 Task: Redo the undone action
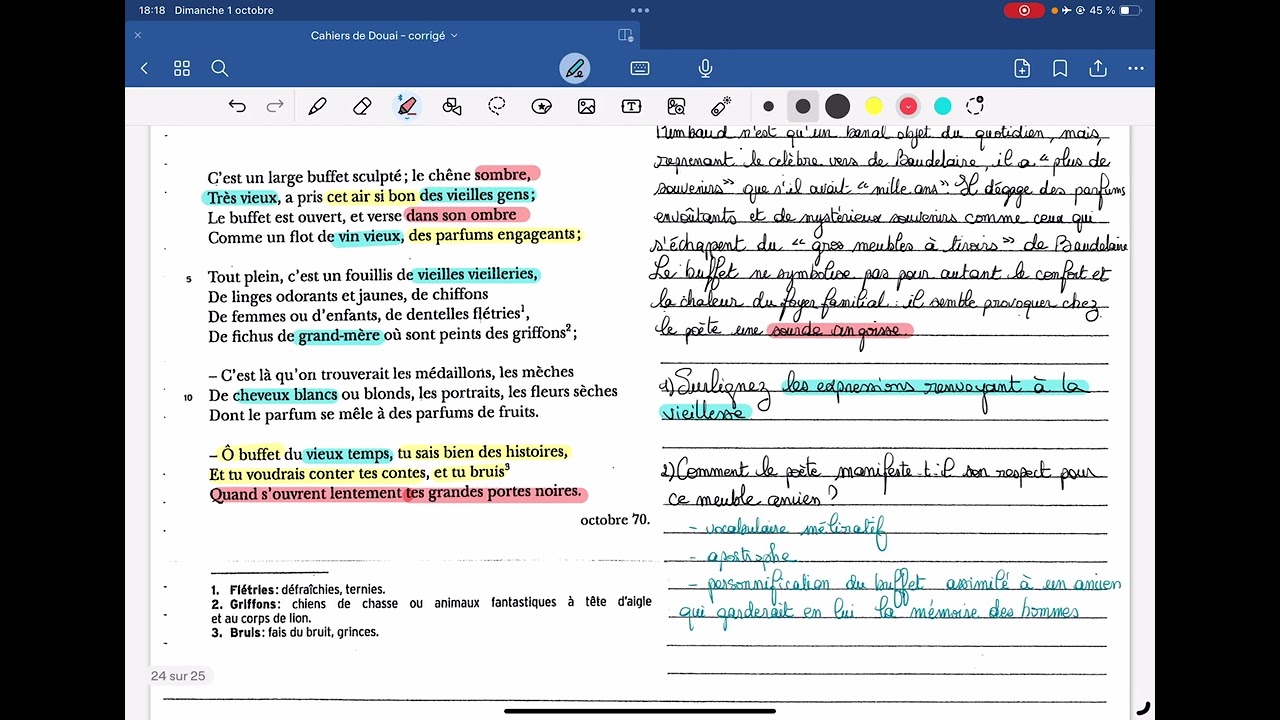pyautogui.click(x=275, y=106)
